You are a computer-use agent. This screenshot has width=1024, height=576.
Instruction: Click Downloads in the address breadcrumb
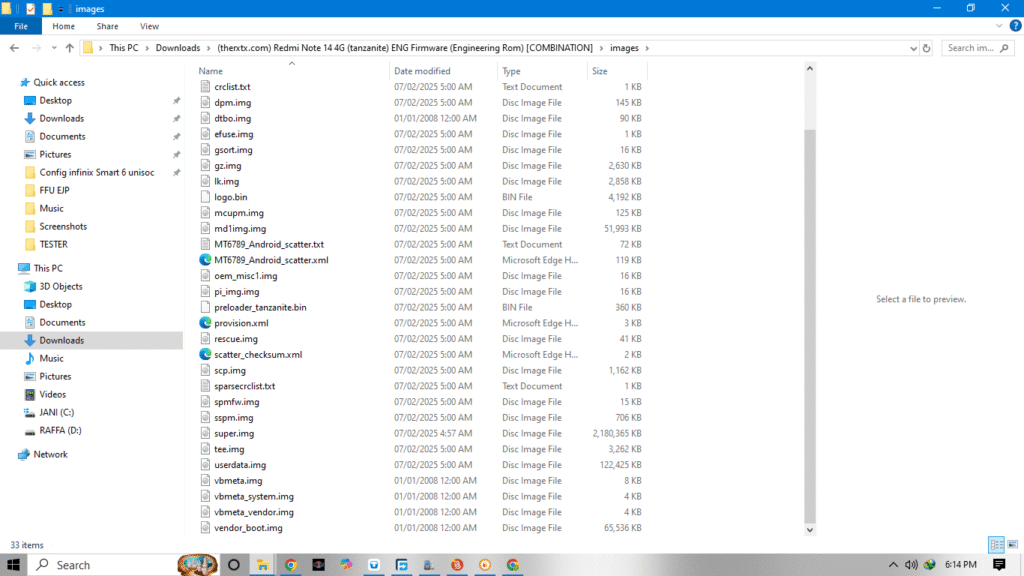(x=177, y=48)
